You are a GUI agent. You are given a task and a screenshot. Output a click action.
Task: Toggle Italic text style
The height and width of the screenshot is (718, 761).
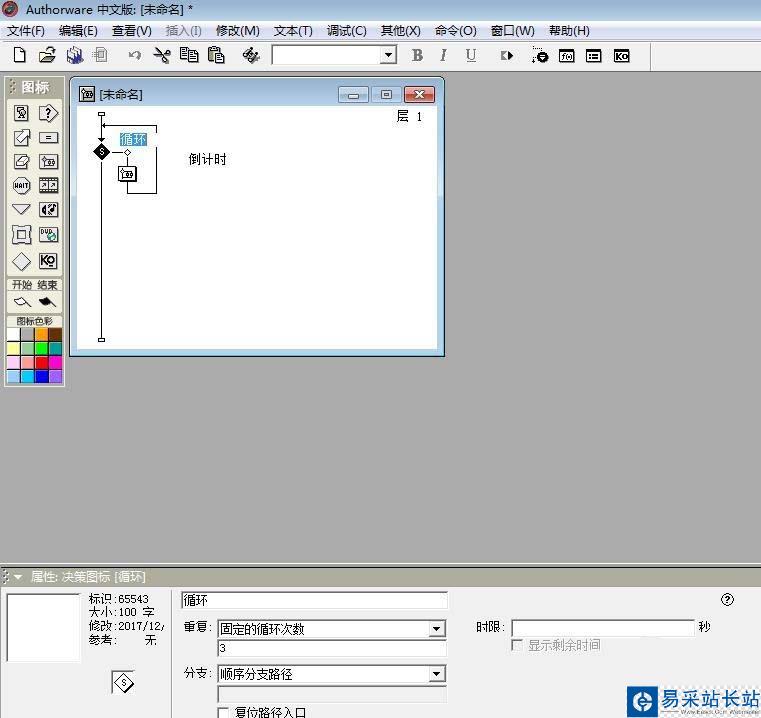(x=443, y=55)
